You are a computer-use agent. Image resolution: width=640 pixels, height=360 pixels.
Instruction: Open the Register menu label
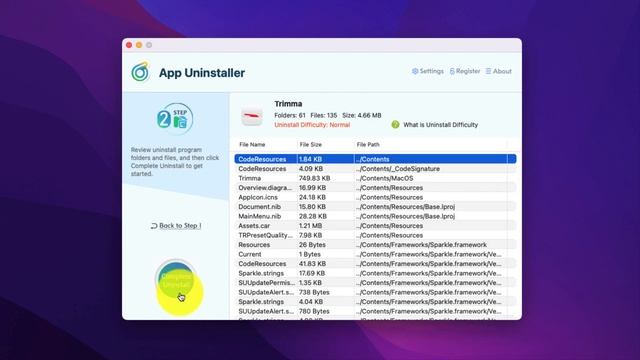click(468, 71)
